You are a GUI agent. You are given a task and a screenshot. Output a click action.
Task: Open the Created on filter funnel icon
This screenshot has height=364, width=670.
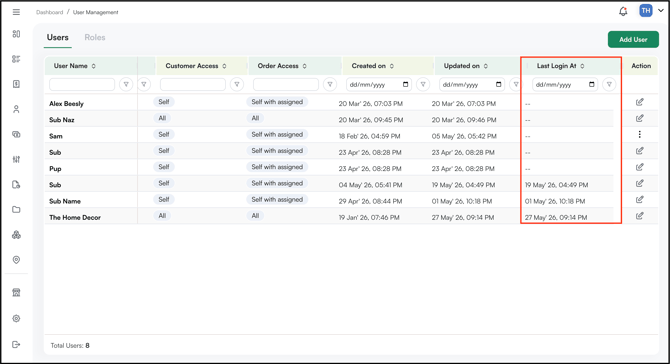coord(423,84)
